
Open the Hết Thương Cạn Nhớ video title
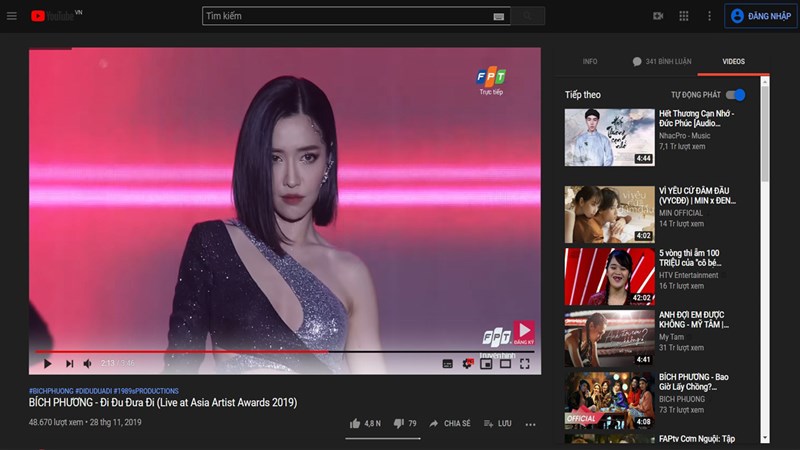696,118
